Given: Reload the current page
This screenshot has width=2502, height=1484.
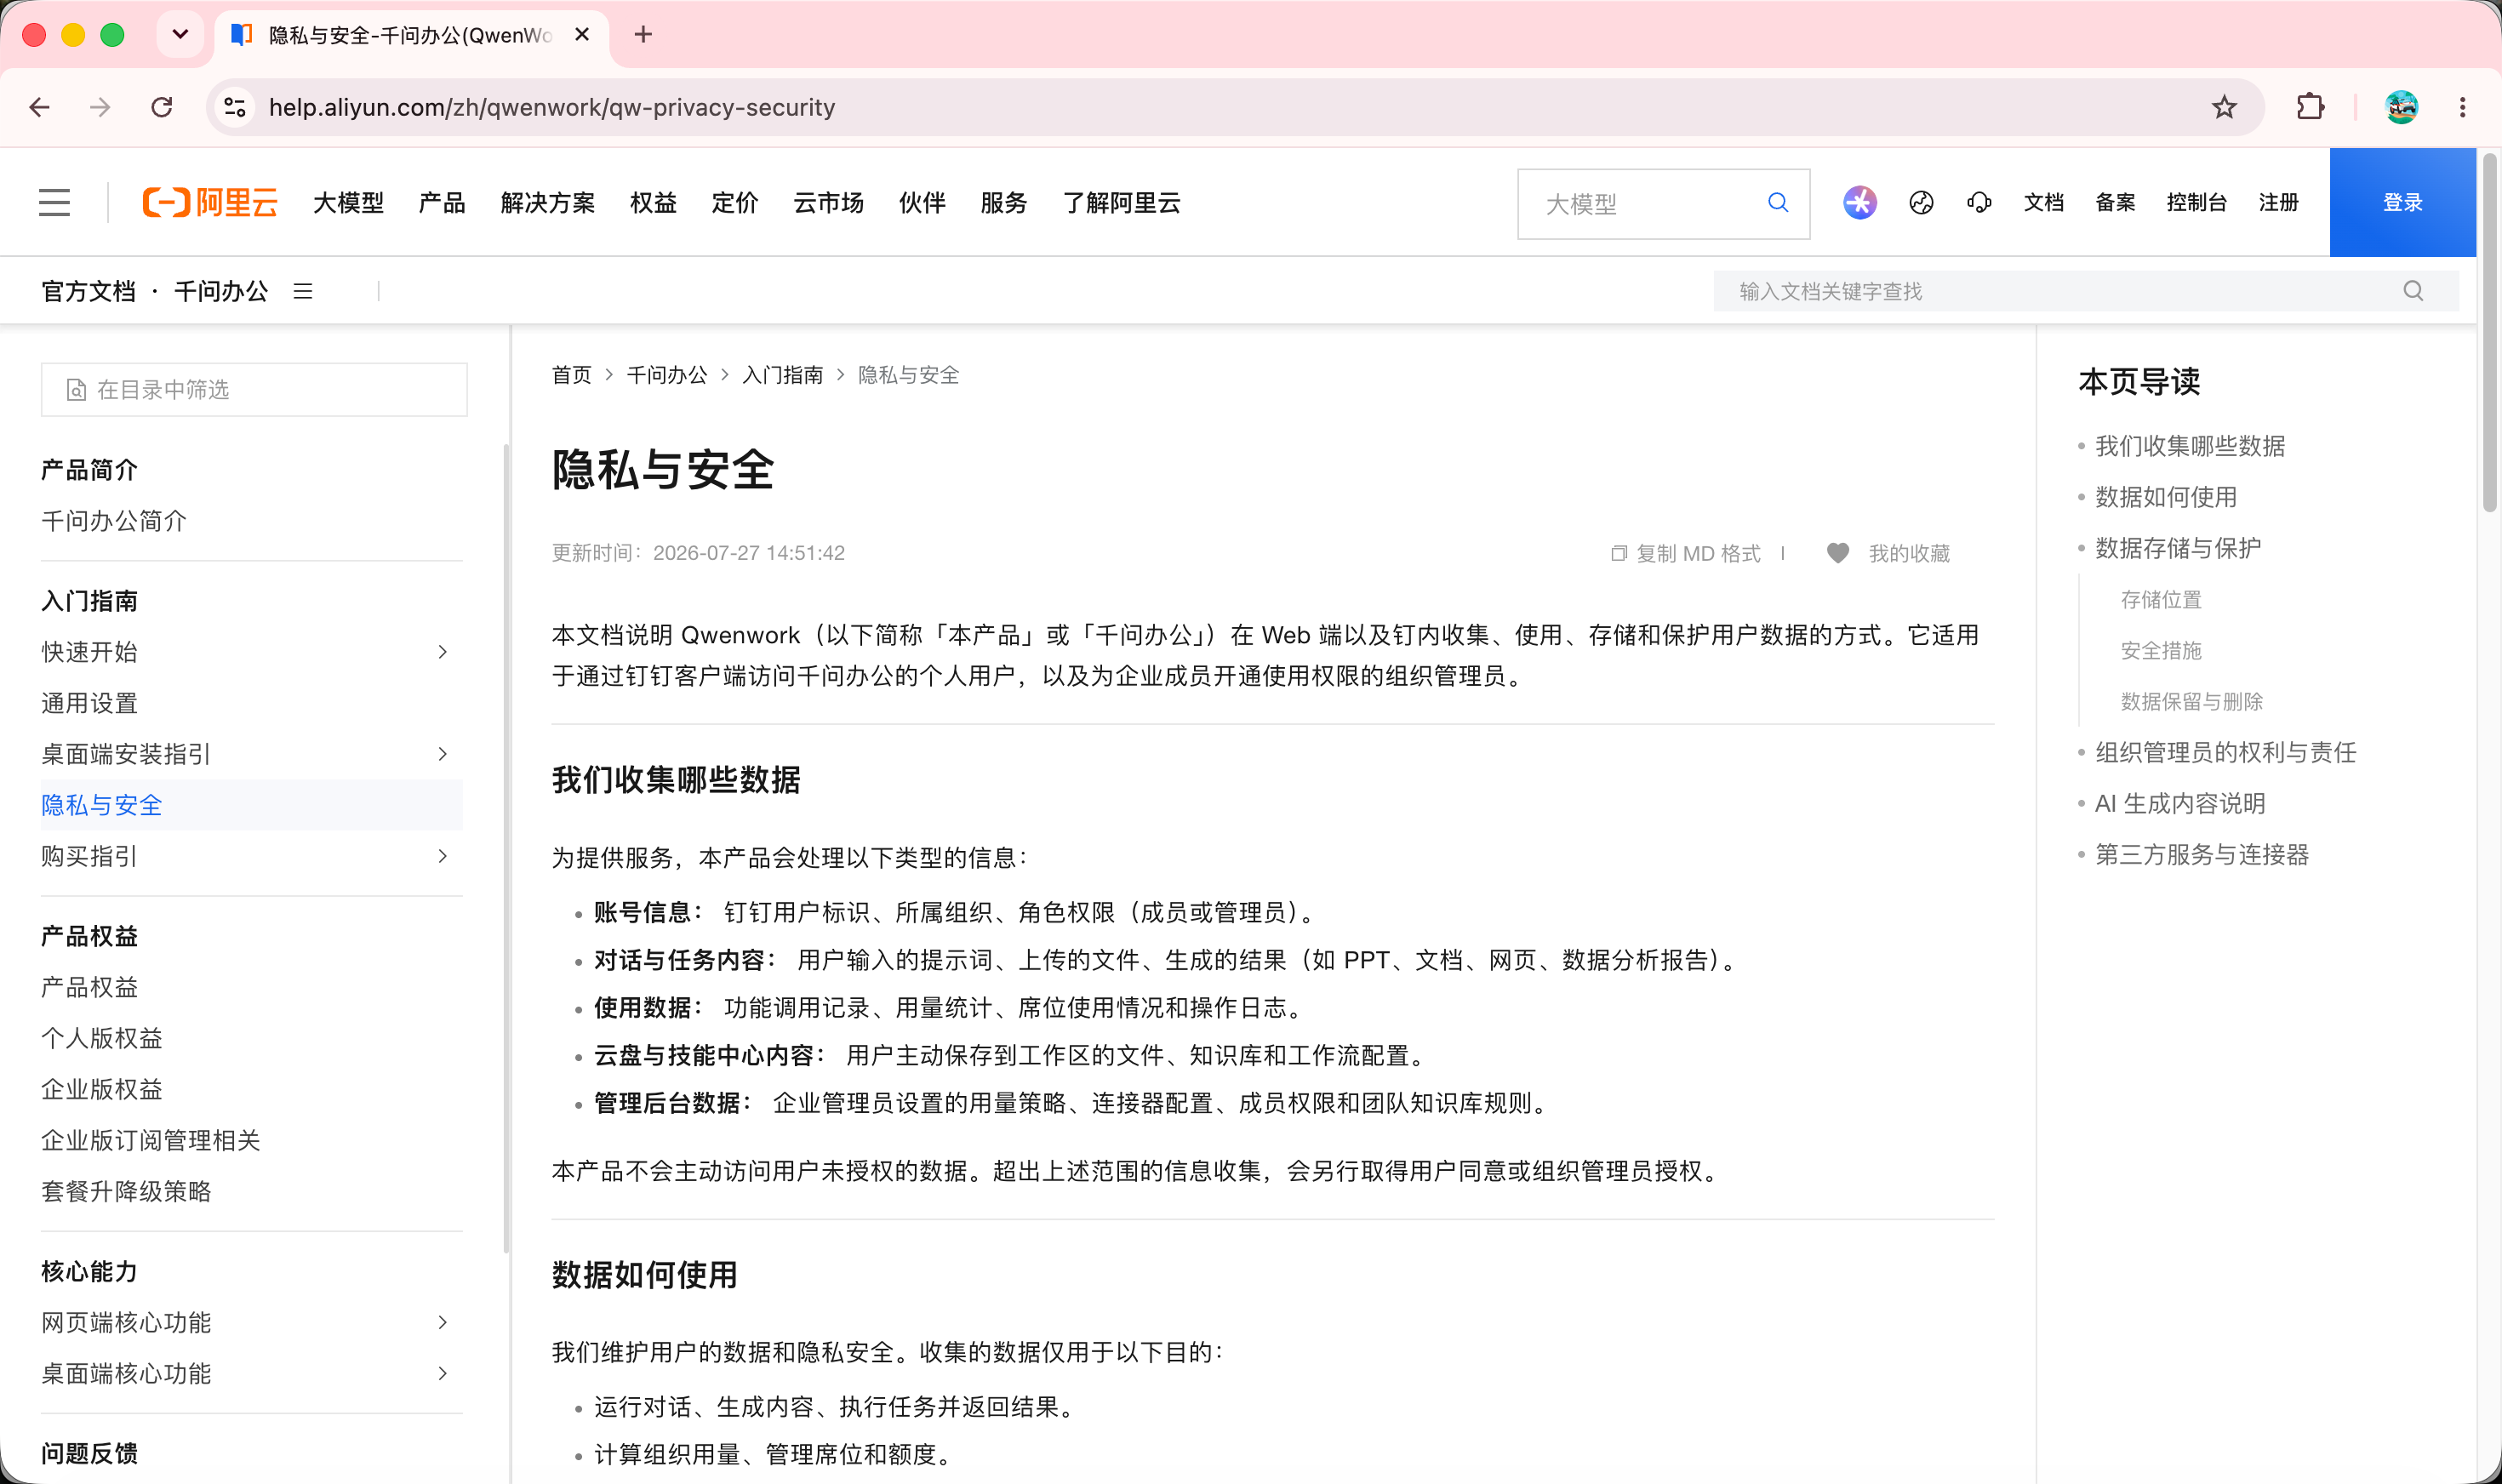Looking at the screenshot, I should 162,107.
